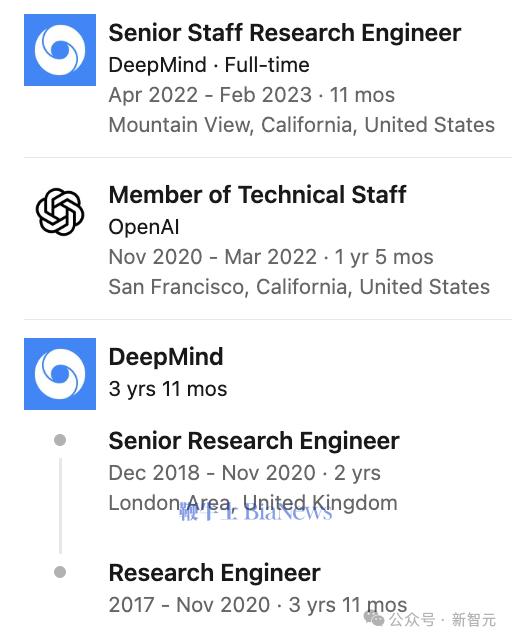Click Mountain View, California location text

point(302,124)
